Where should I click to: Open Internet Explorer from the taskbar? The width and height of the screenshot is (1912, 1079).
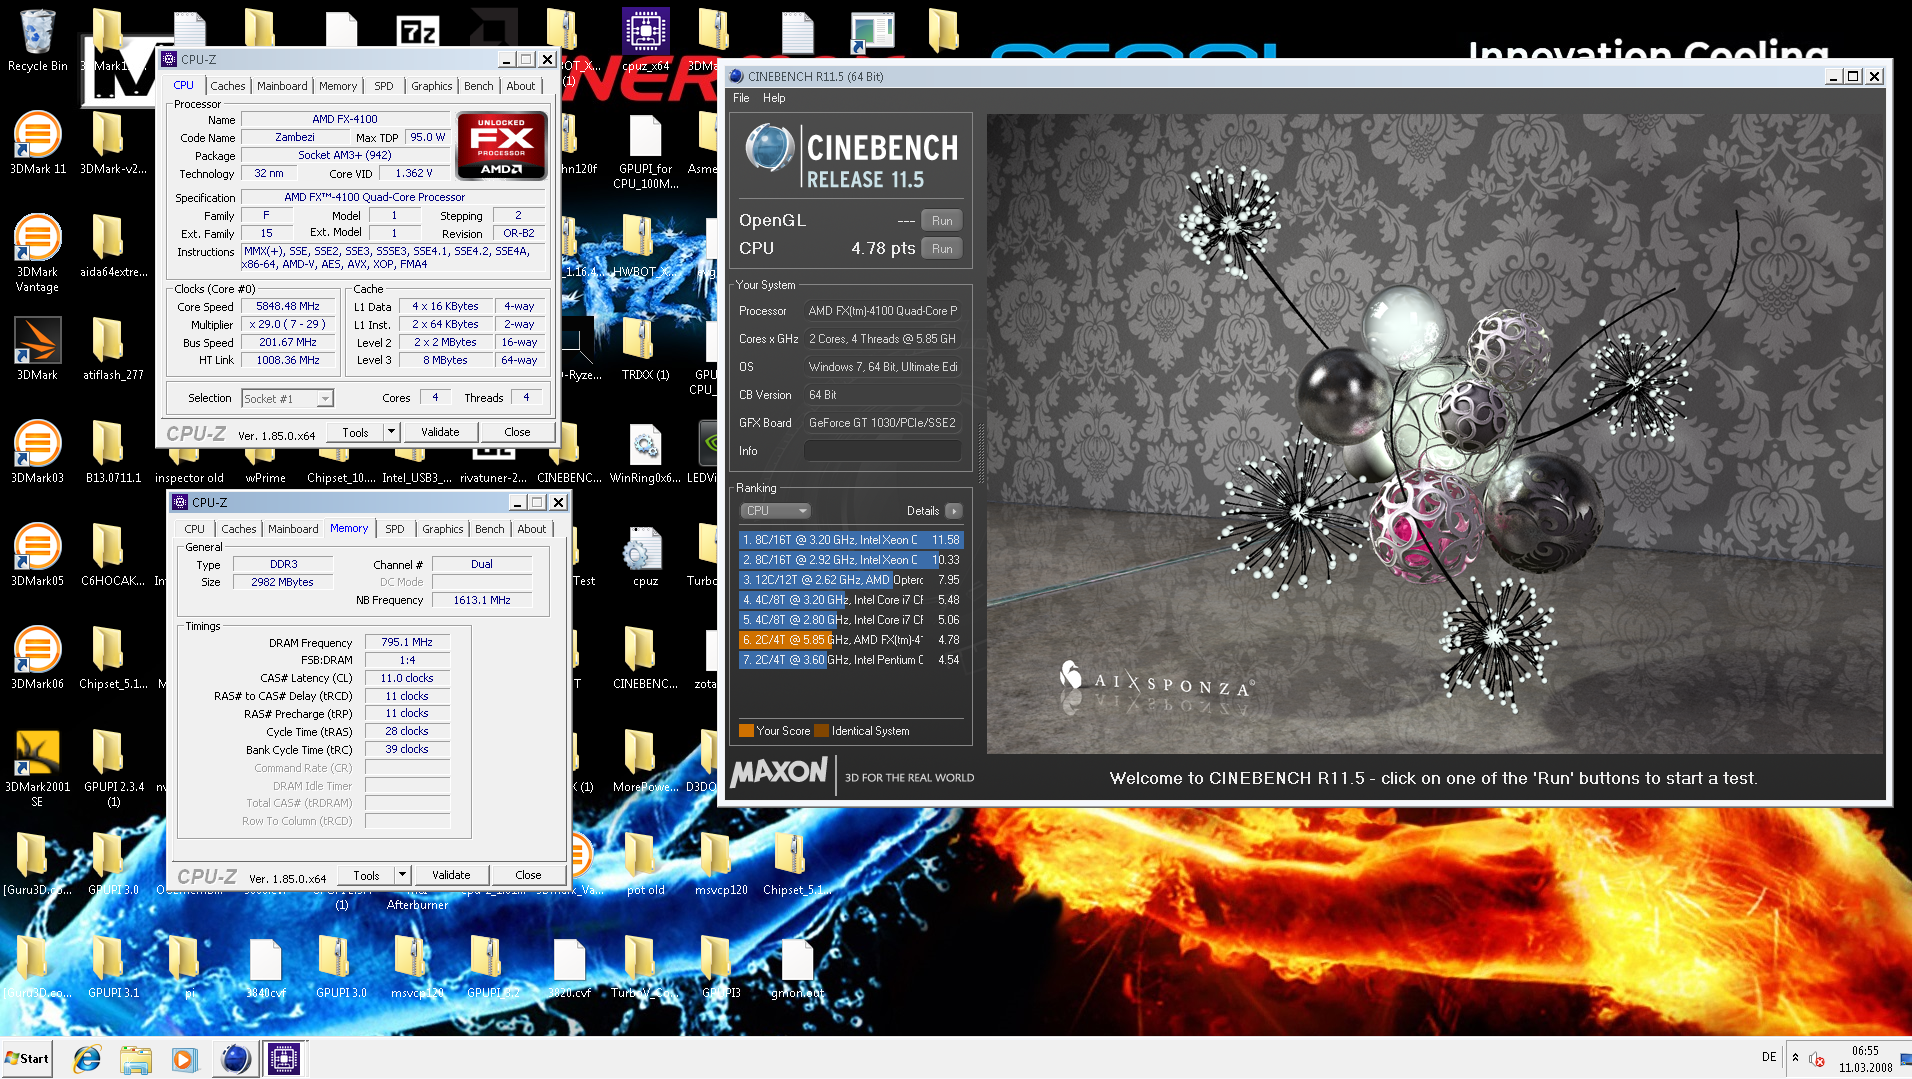[x=87, y=1058]
